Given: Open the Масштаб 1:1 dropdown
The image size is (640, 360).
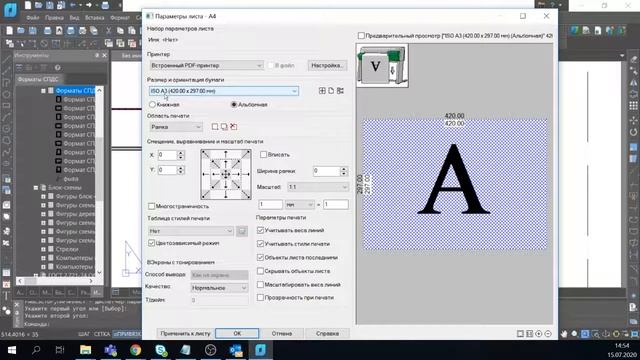Looking at the screenshot, I should click(318, 187).
